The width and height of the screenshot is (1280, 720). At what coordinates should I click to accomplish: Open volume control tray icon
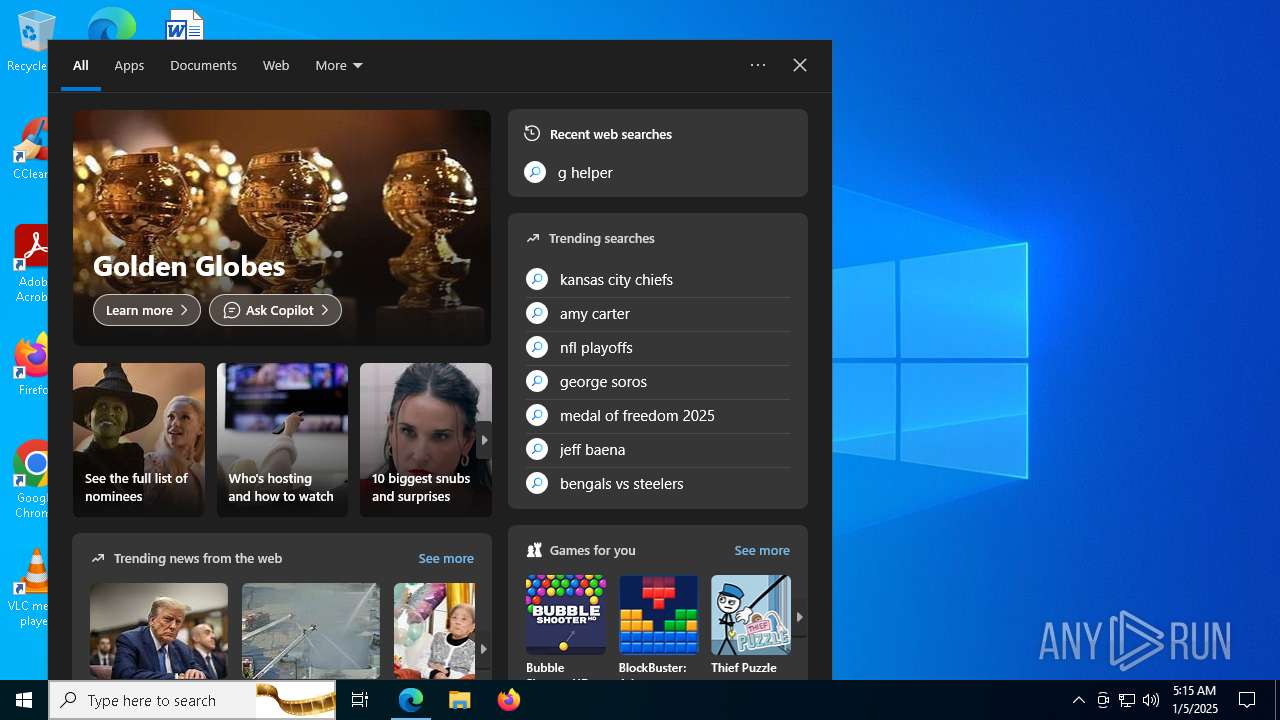point(1151,700)
